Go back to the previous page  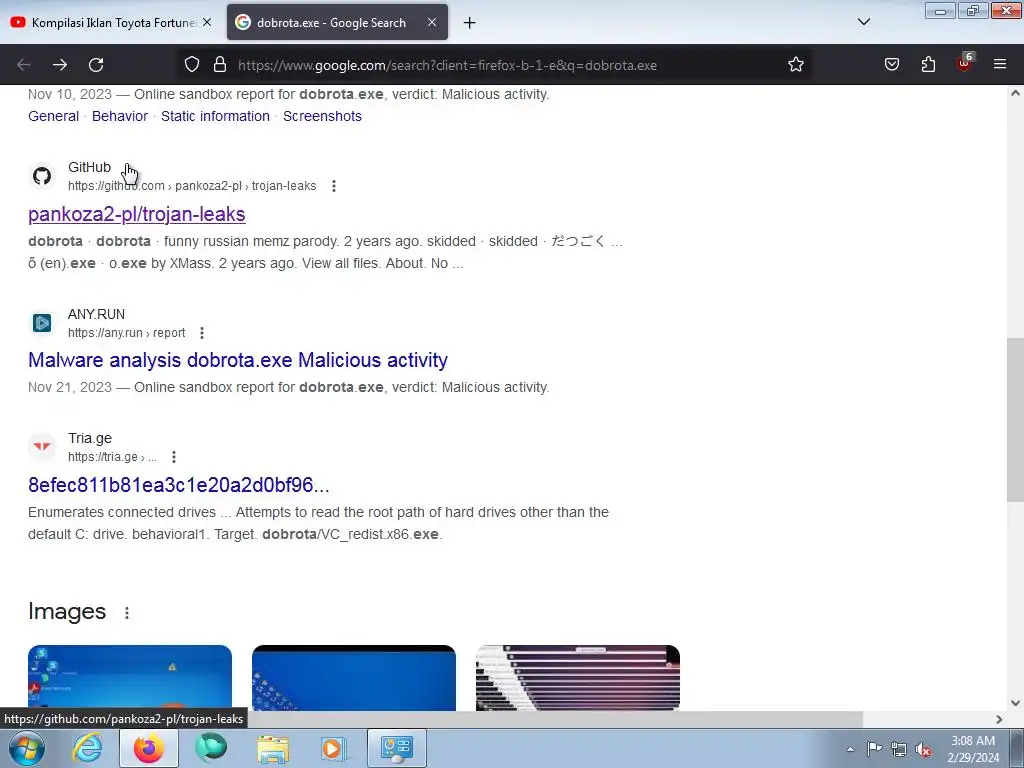(x=24, y=65)
